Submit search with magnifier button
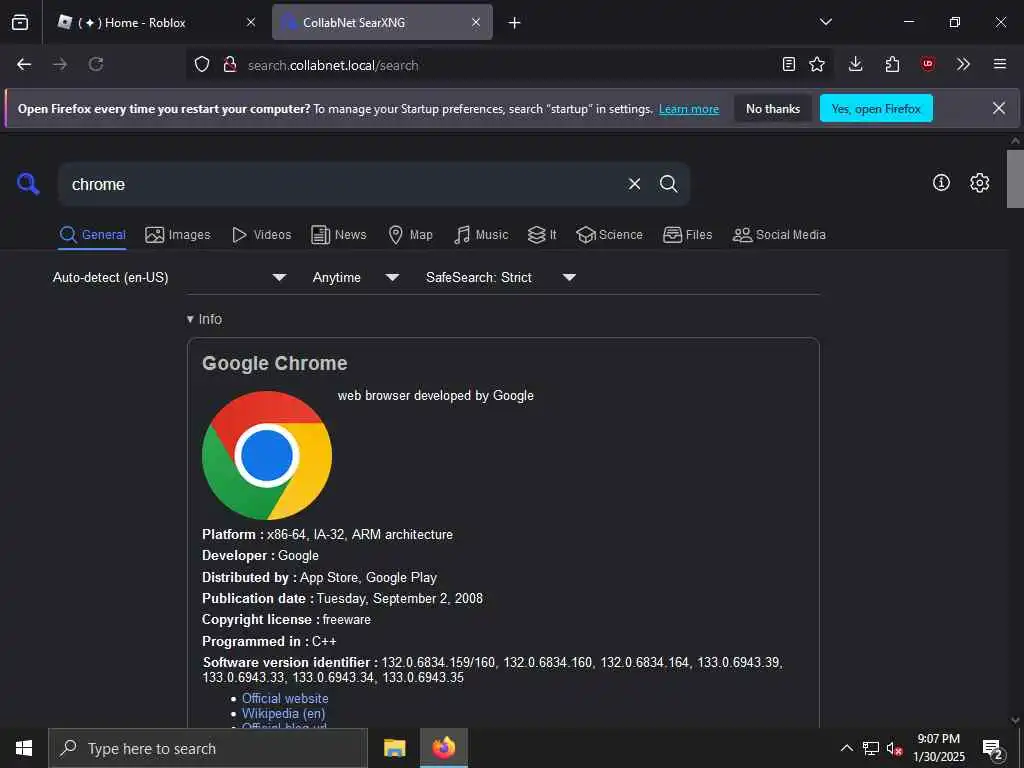The image size is (1024, 768). pos(669,184)
